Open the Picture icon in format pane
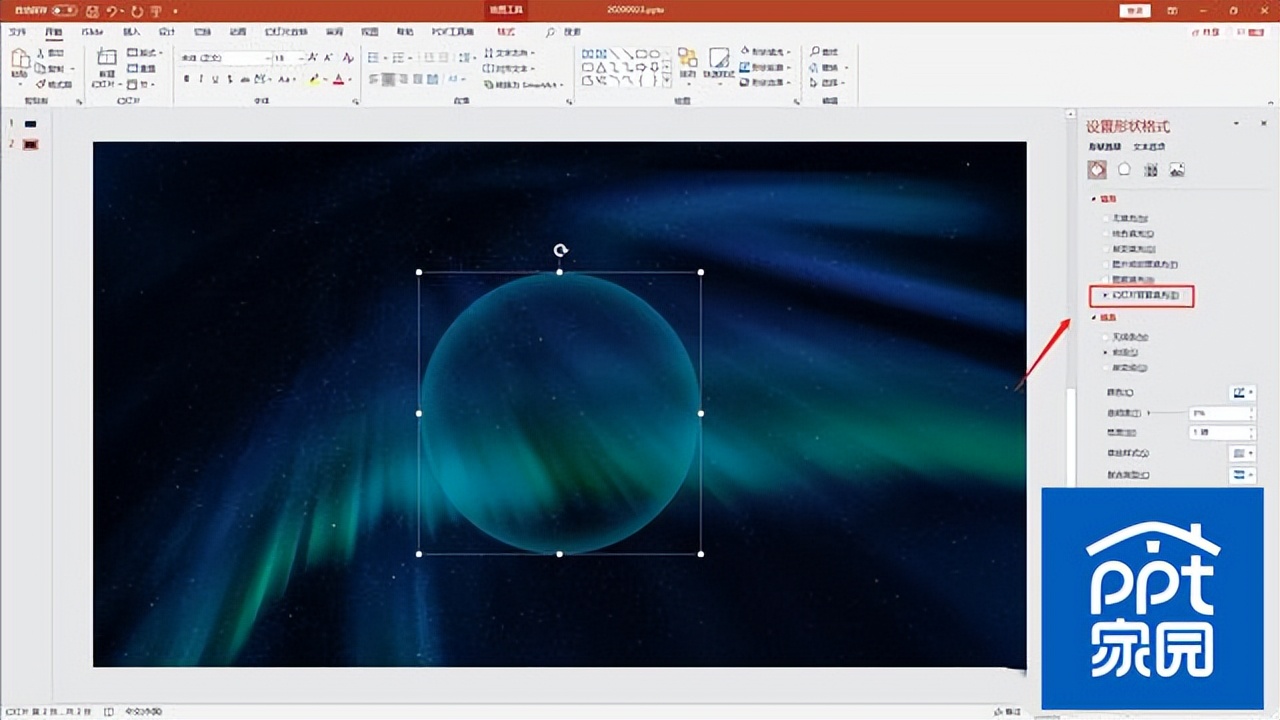 (1177, 170)
